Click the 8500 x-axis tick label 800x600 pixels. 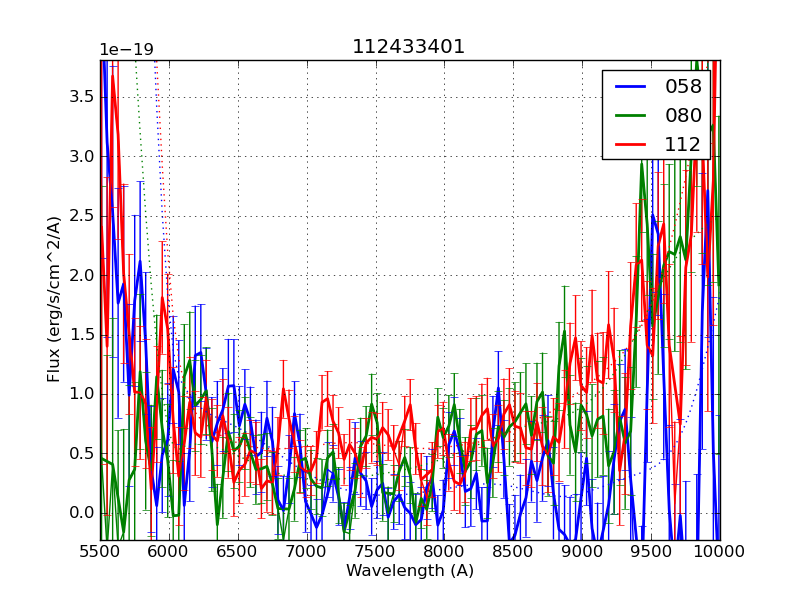[514, 552]
